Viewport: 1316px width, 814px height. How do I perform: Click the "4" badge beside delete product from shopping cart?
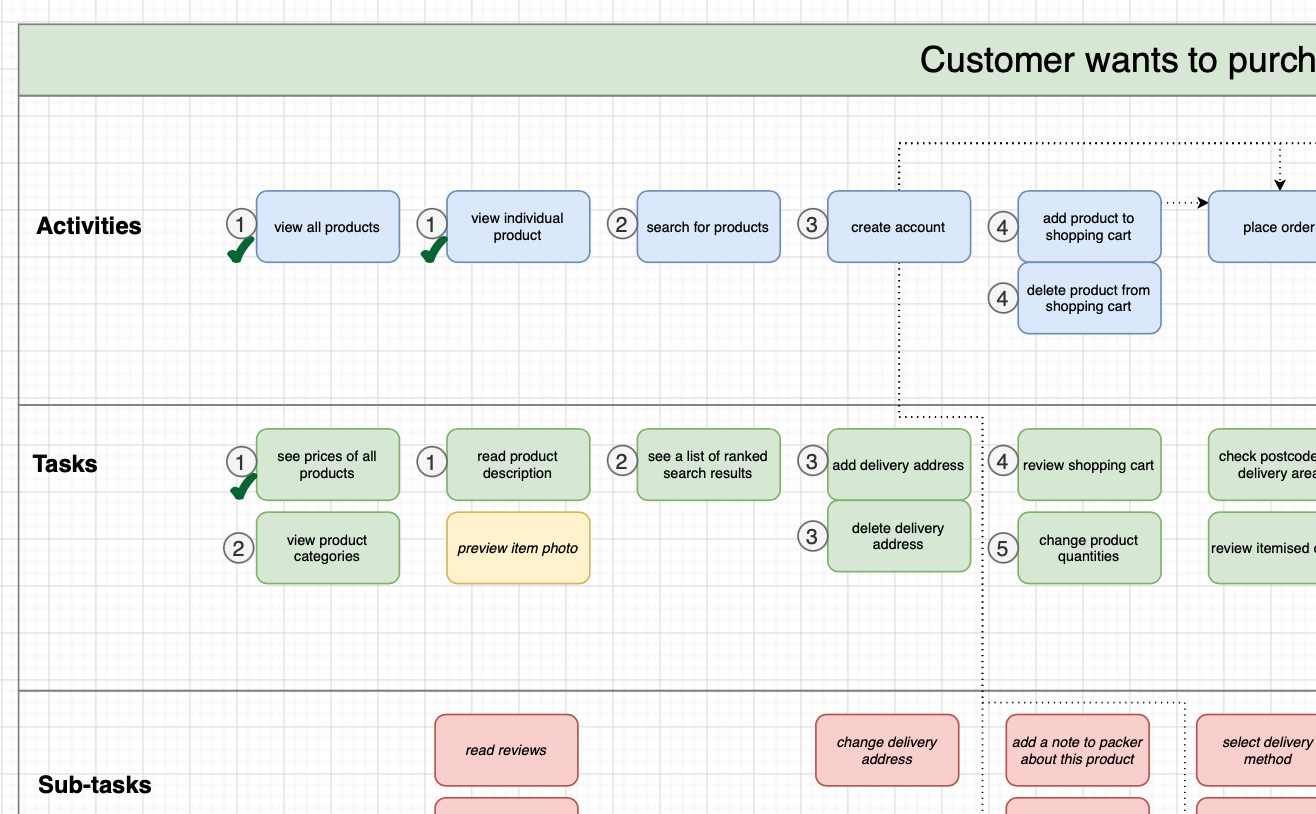(1002, 297)
